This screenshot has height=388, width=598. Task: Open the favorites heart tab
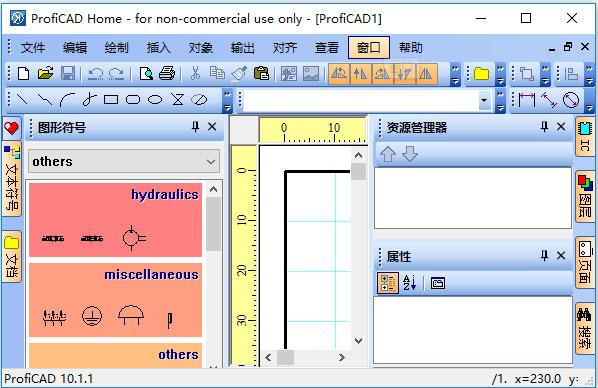[11, 128]
